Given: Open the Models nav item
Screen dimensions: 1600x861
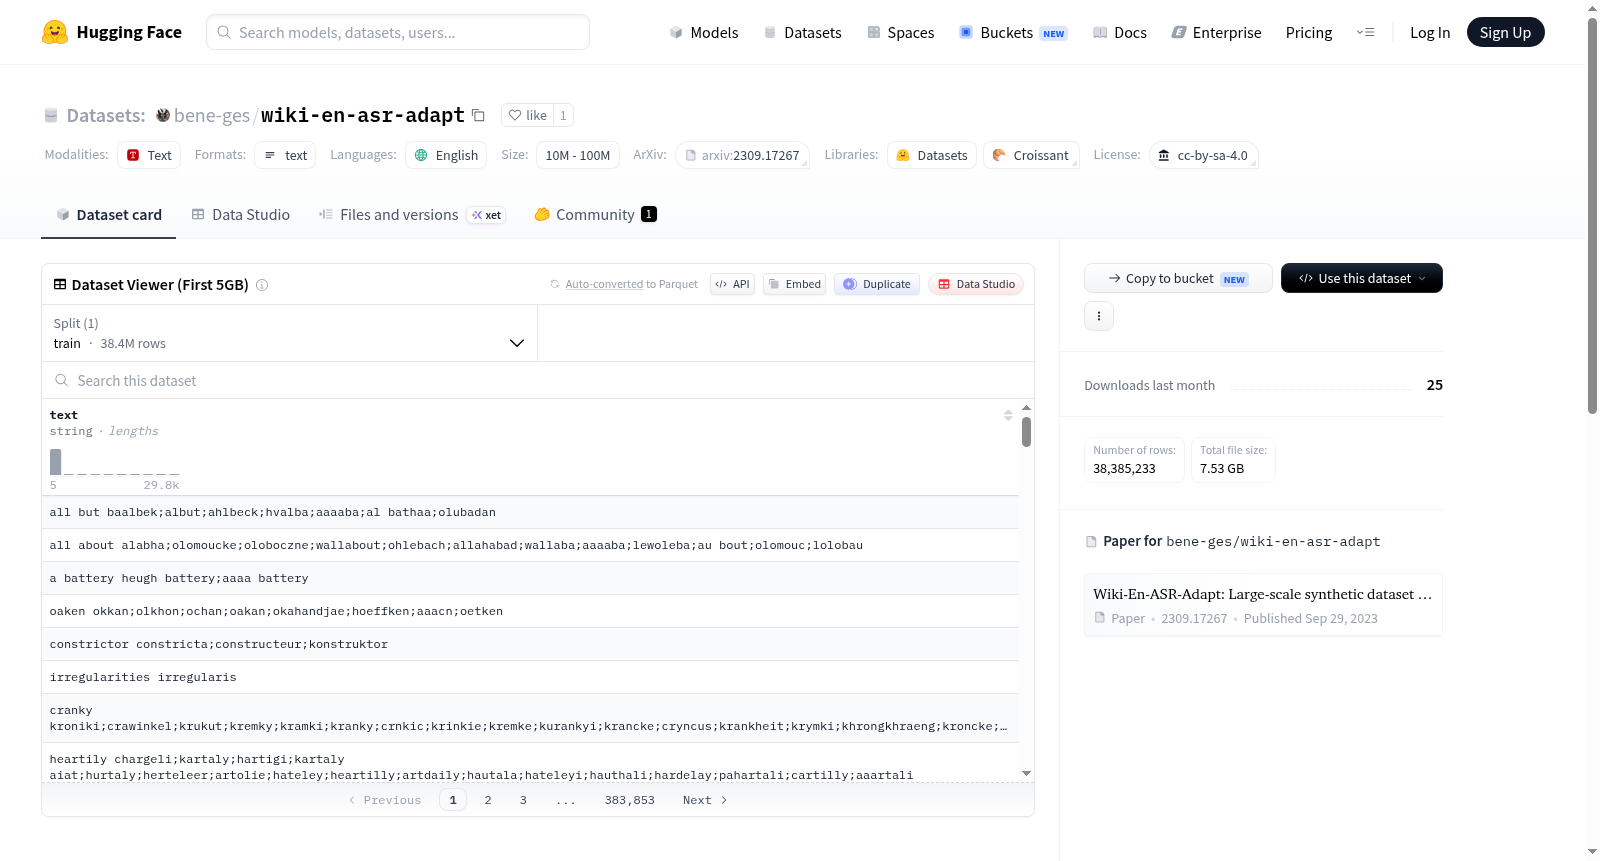Looking at the screenshot, I should (x=704, y=33).
